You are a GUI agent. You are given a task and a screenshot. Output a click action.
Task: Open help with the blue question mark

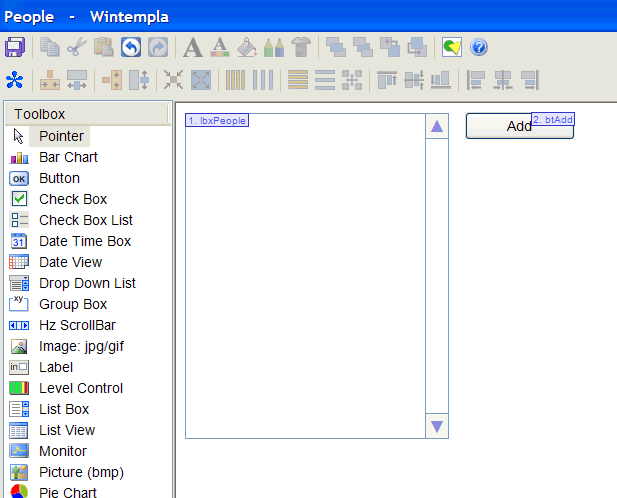click(479, 47)
